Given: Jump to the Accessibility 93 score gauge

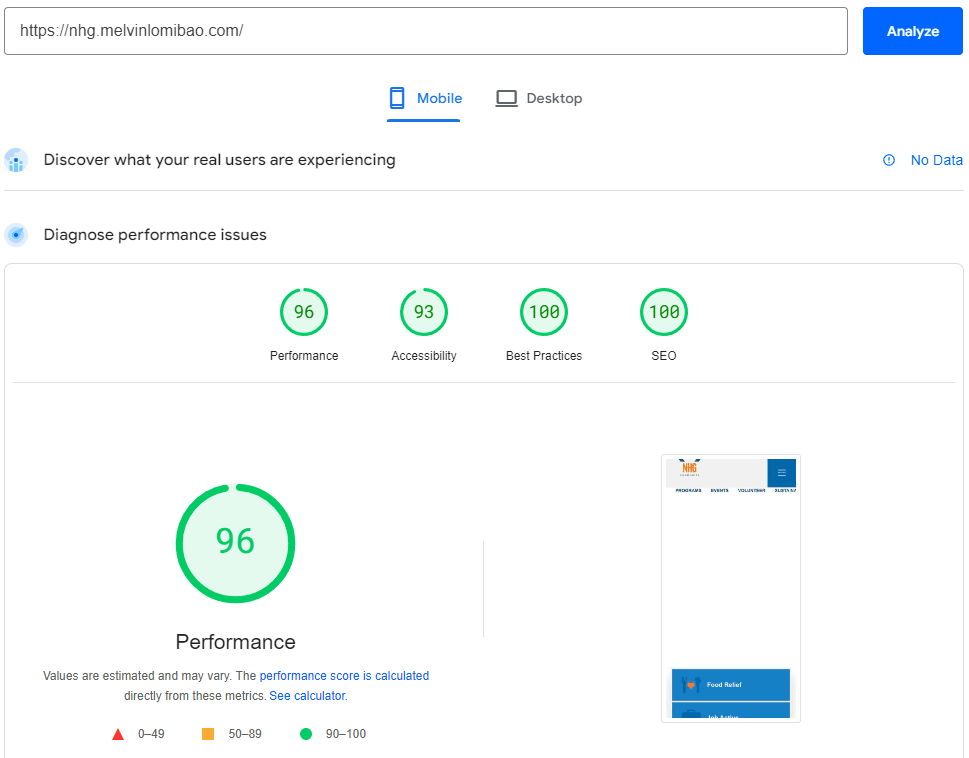Looking at the screenshot, I should coord(423,311).
